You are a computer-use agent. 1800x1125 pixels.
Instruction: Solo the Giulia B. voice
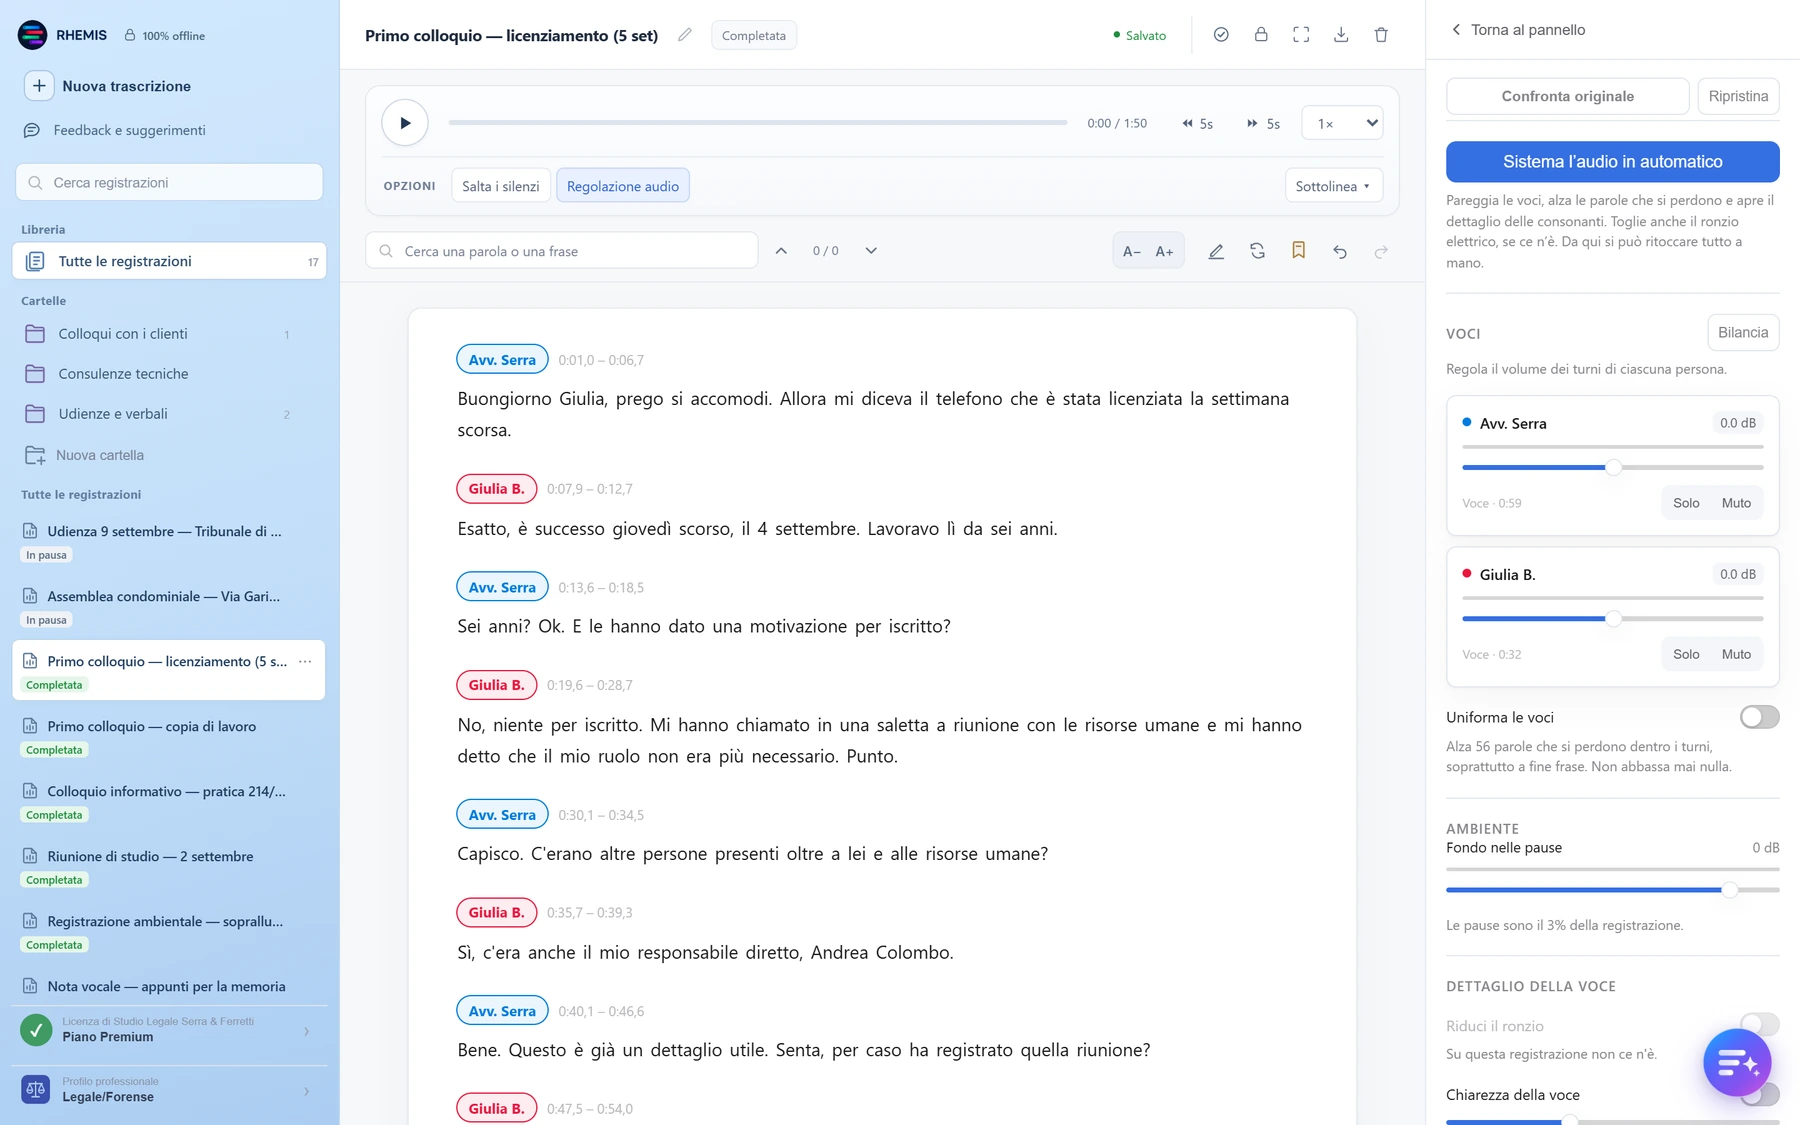pos(1686,654)
